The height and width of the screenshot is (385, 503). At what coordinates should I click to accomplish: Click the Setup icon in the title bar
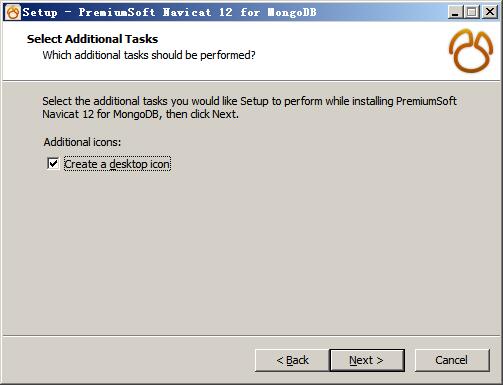pos(13,12)
